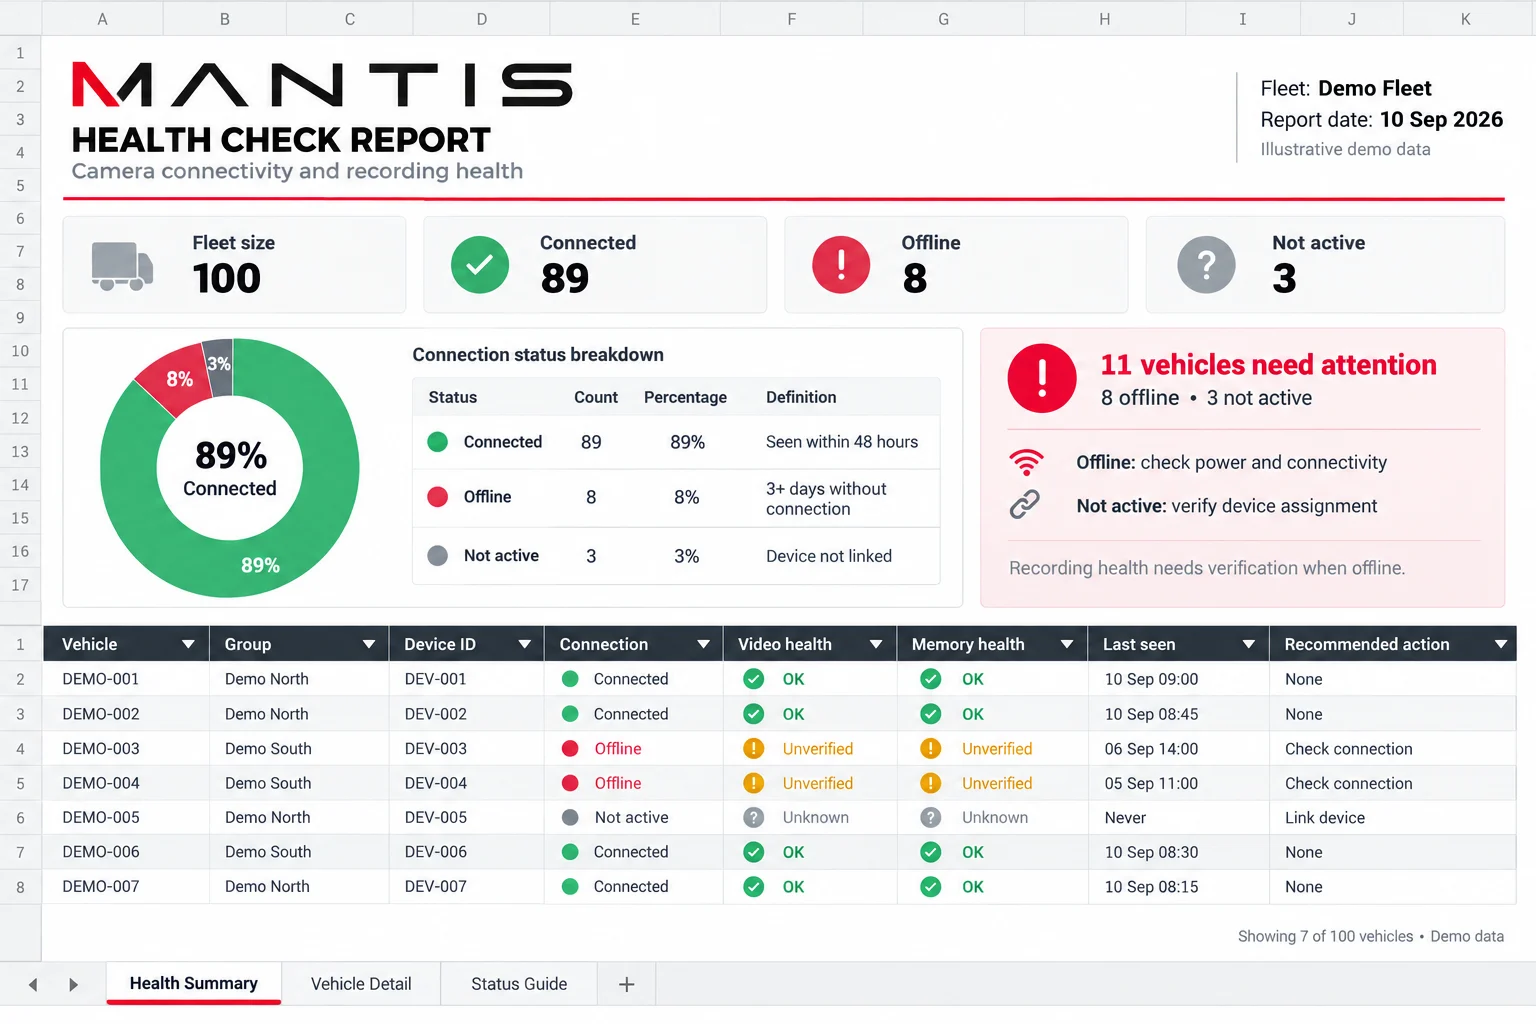Open the Connection column filter dropdown
1536x1024 pixels.
pos(703,644)
